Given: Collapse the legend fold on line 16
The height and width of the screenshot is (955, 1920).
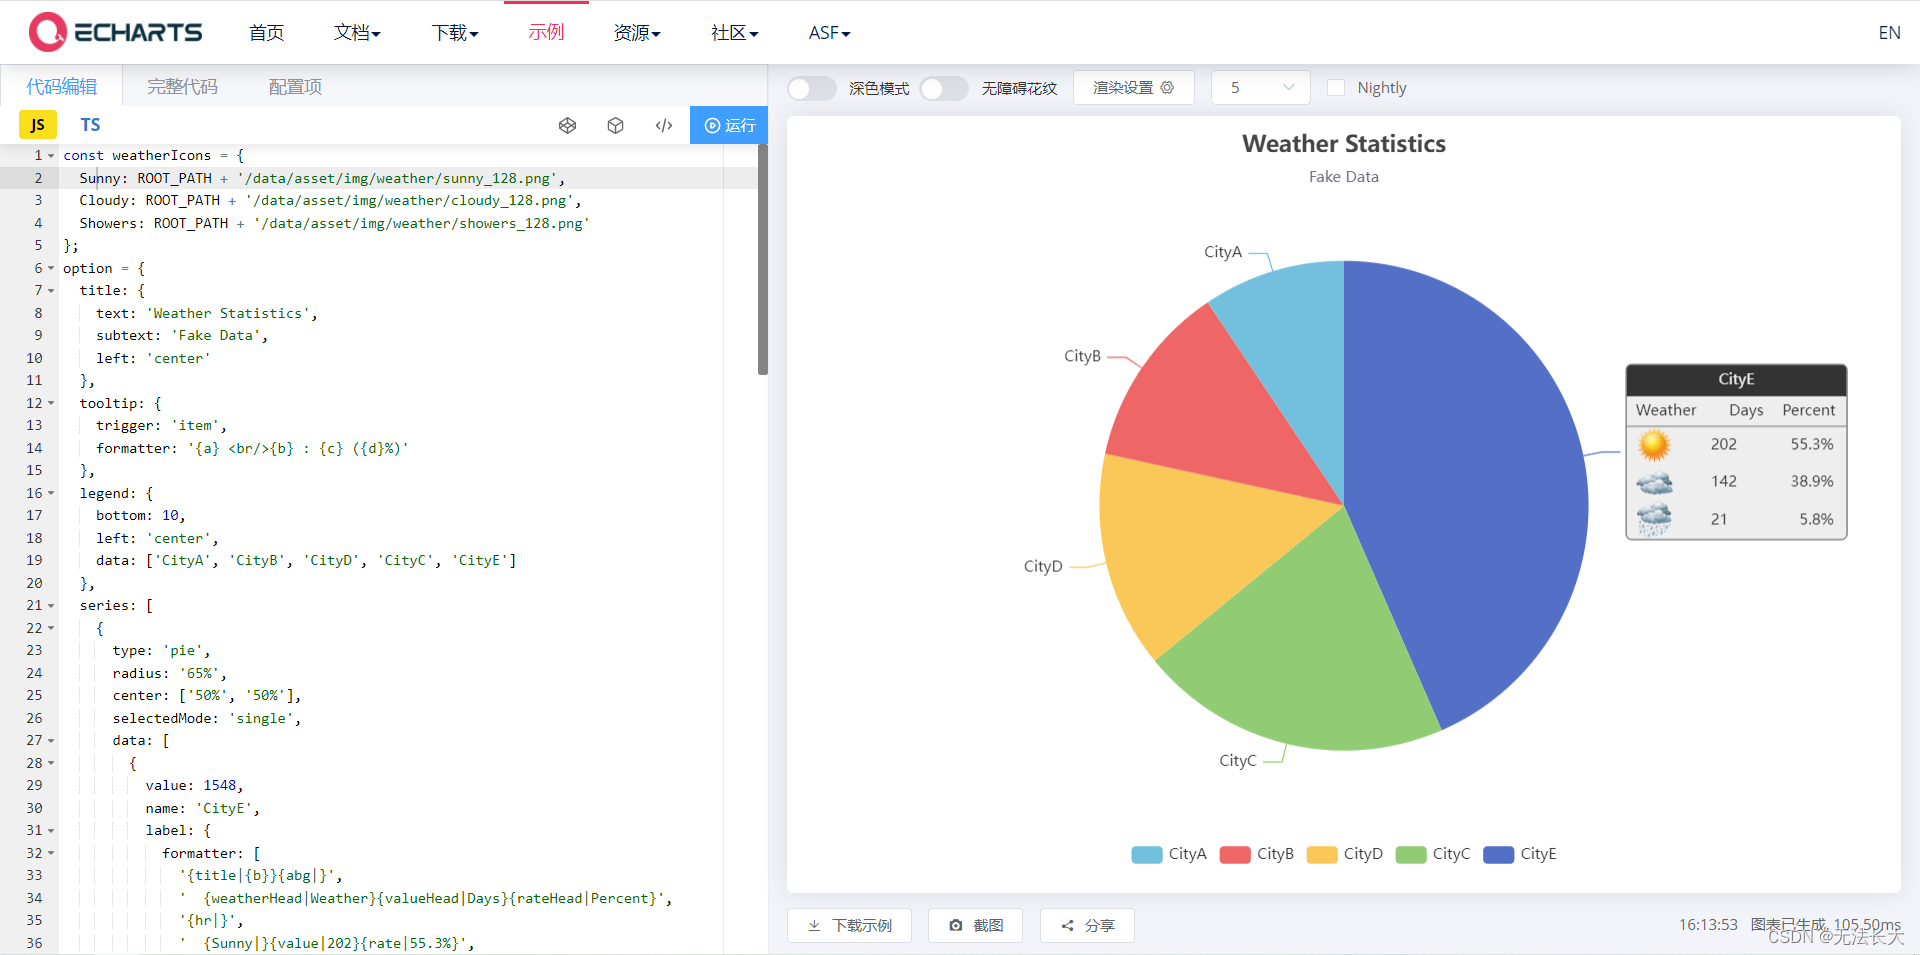Looking at the screenshot, I should pos(51,494).
